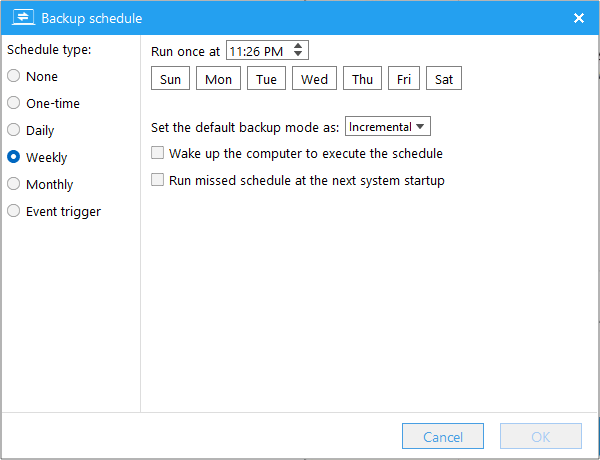
Task: Select Sat as a backup day
Action: point(443,79)
